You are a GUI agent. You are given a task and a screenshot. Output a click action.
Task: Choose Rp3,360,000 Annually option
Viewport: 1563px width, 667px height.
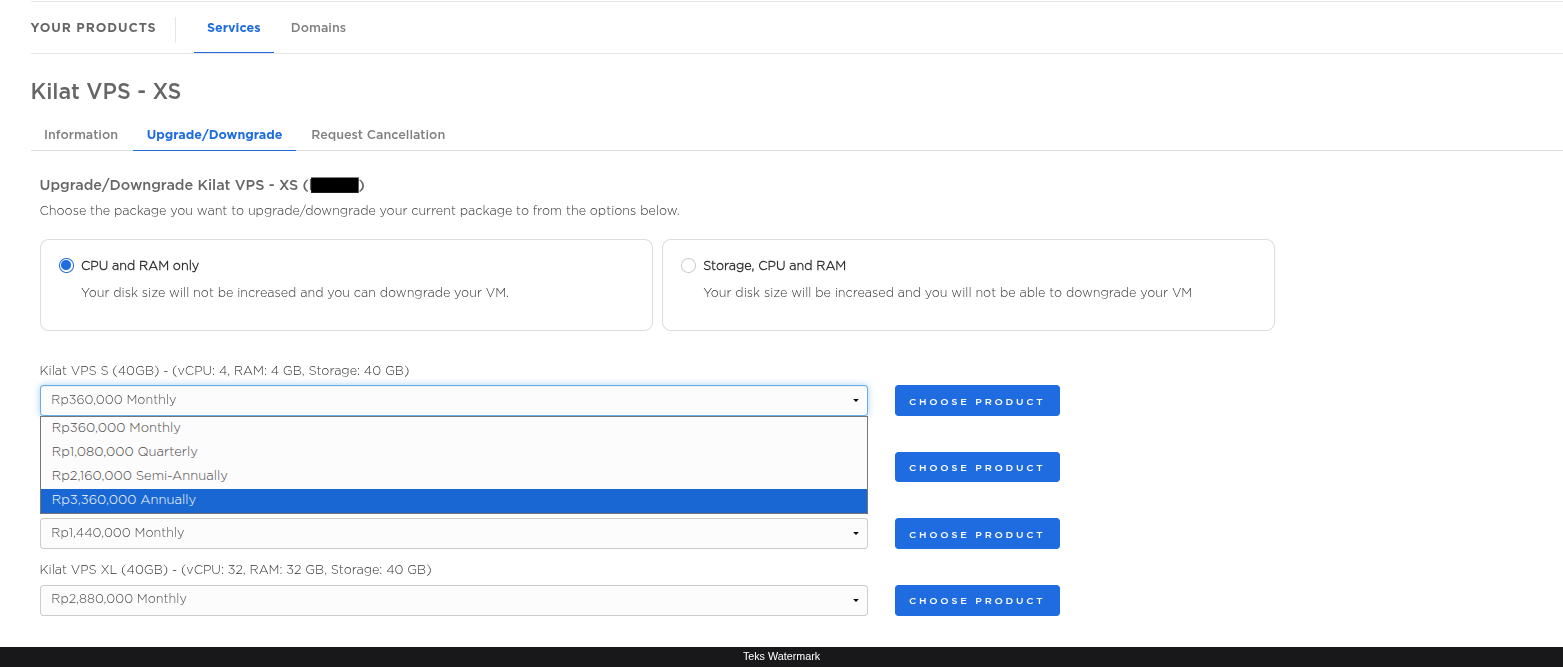pos(453,500)
